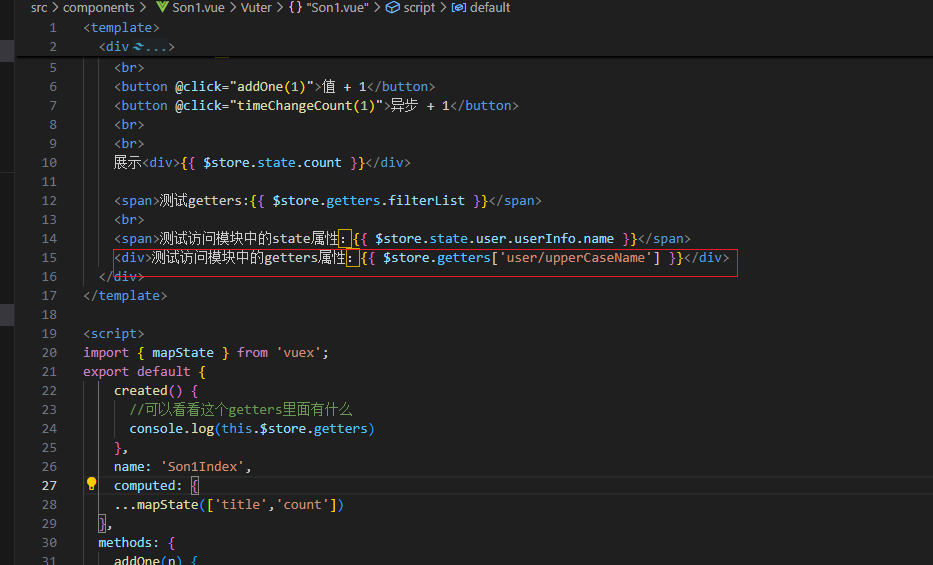
Task: Click closing template tag on line 17
Action: click(125, 296)
